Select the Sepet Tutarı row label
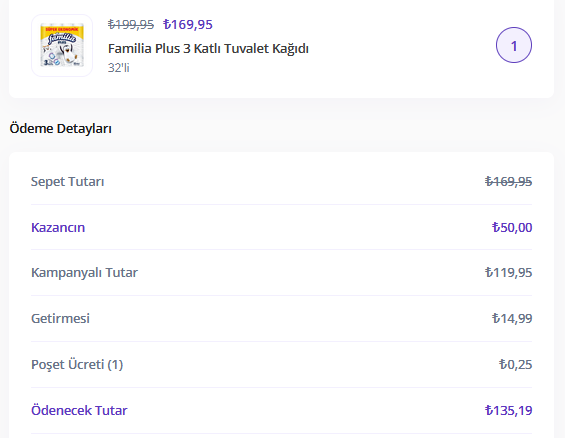Viewport: 565px width, 438px height. click(67, 182)
